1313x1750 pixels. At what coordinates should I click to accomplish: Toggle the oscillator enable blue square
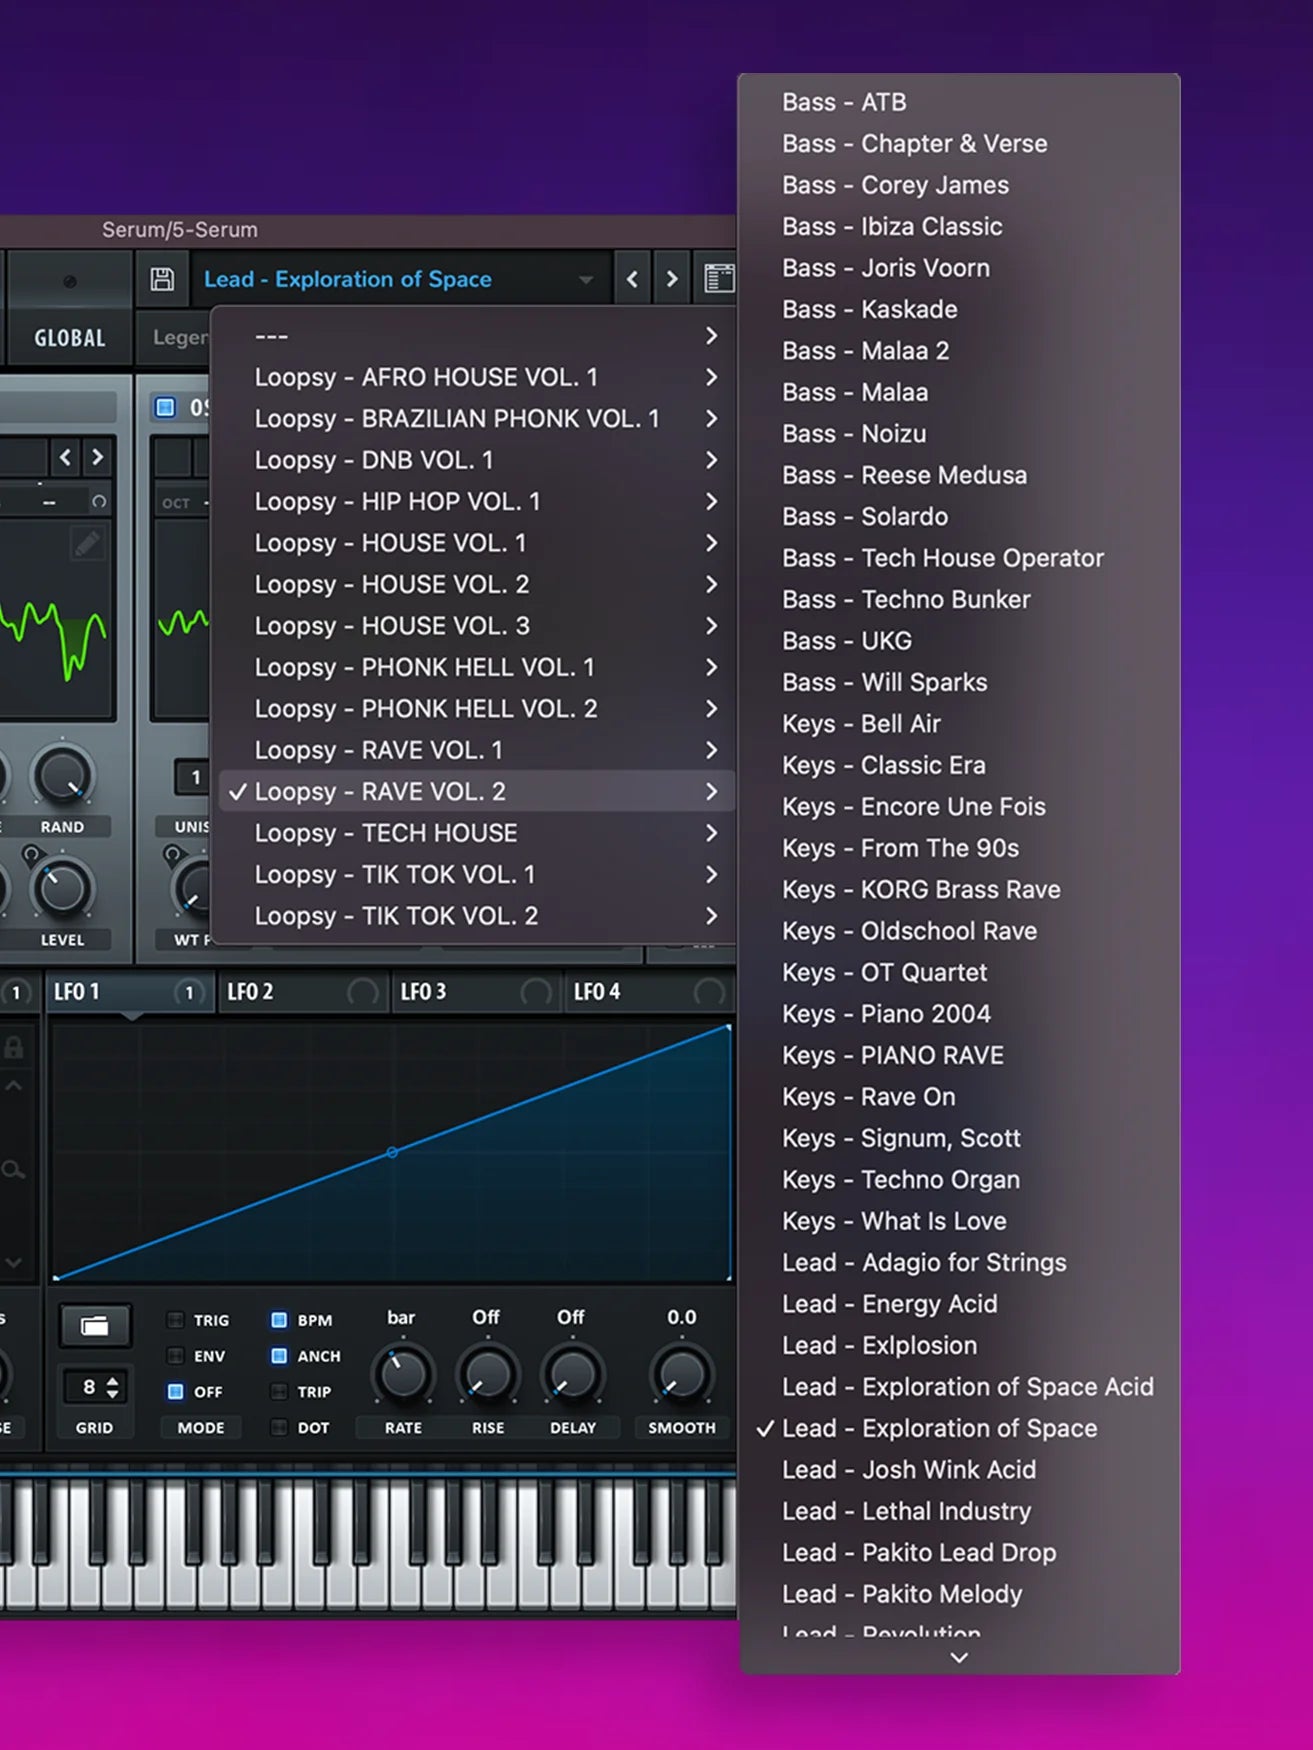click(165, 407)
